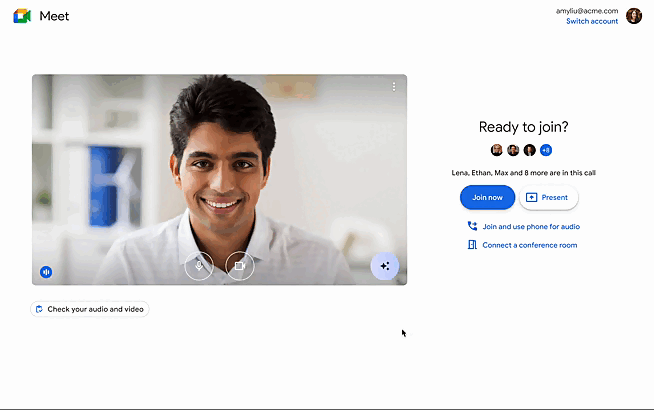This screenshot has height=410, width=654.
Task: Click the third participant avatar
Action: pyautogui.click(x=529, y=150)
